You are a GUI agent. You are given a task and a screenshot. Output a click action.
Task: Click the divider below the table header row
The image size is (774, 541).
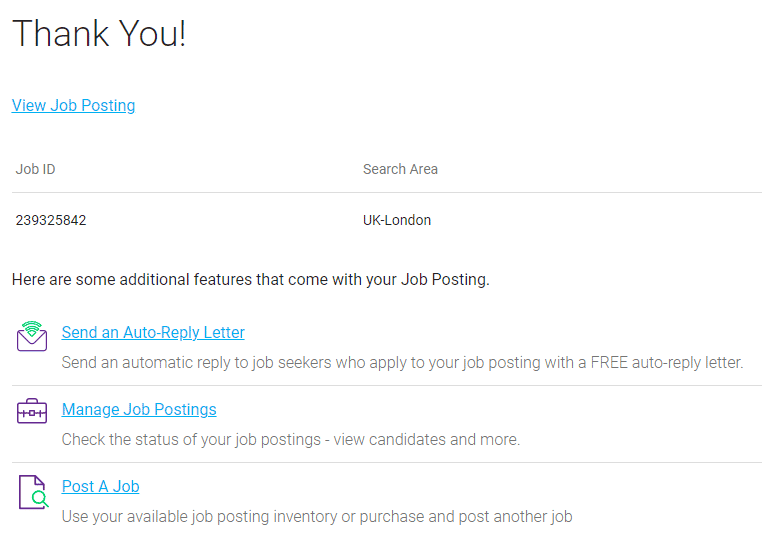point(387,193)
